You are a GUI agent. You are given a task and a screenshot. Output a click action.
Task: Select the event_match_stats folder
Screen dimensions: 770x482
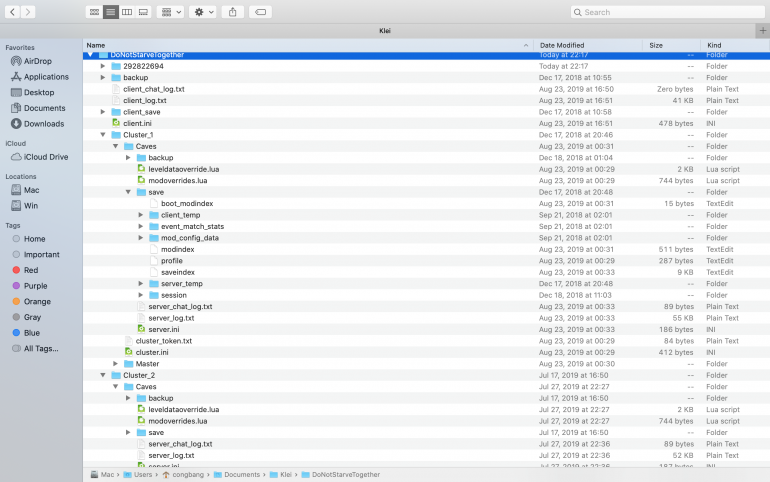[192, 227]
